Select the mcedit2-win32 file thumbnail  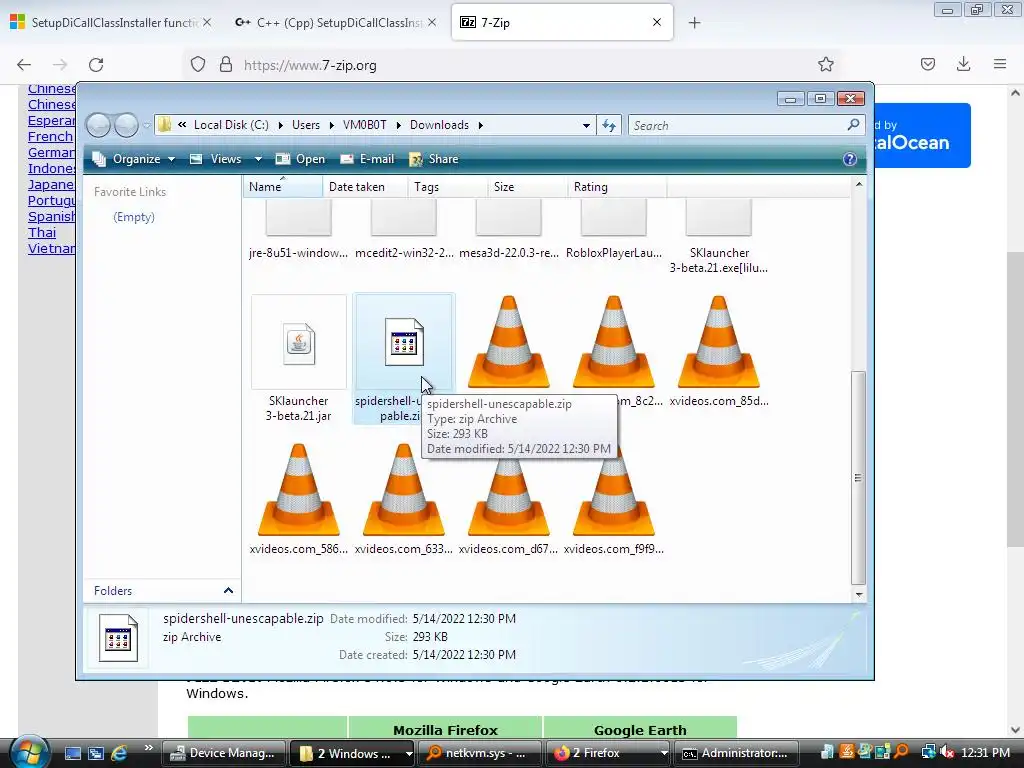[404, 217]
